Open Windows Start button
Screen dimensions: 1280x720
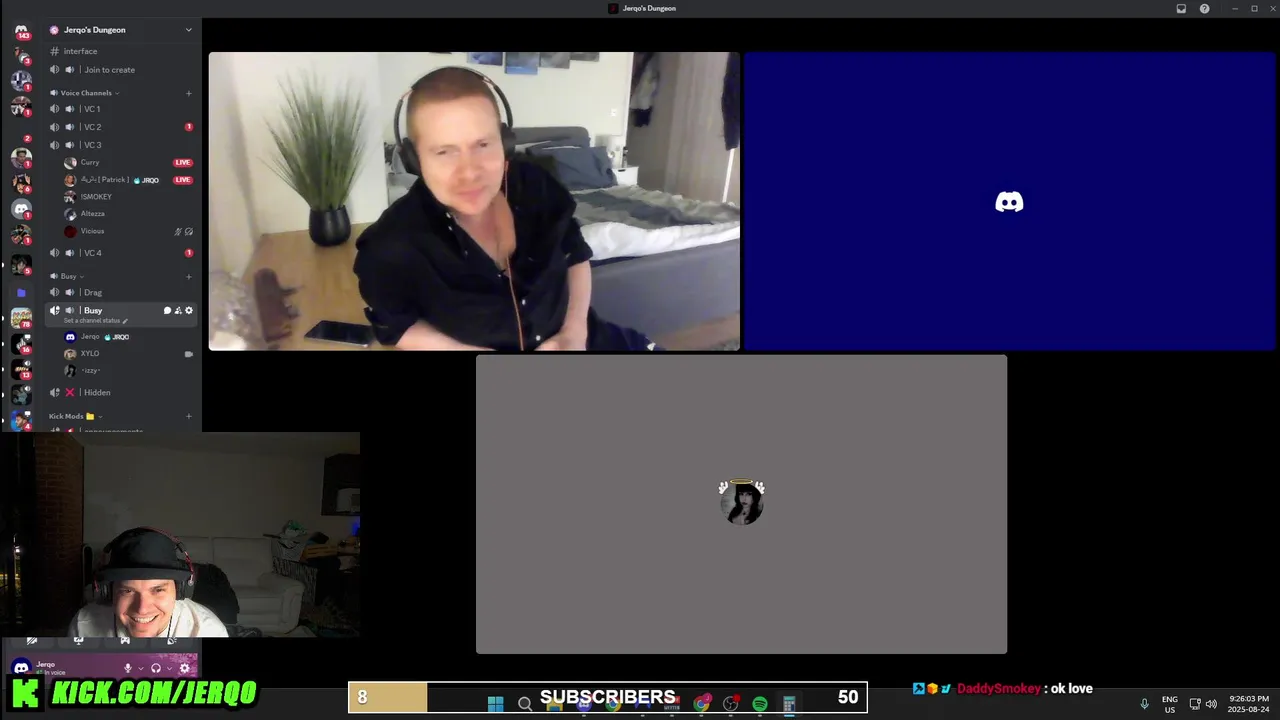click(x=495, y=704)
